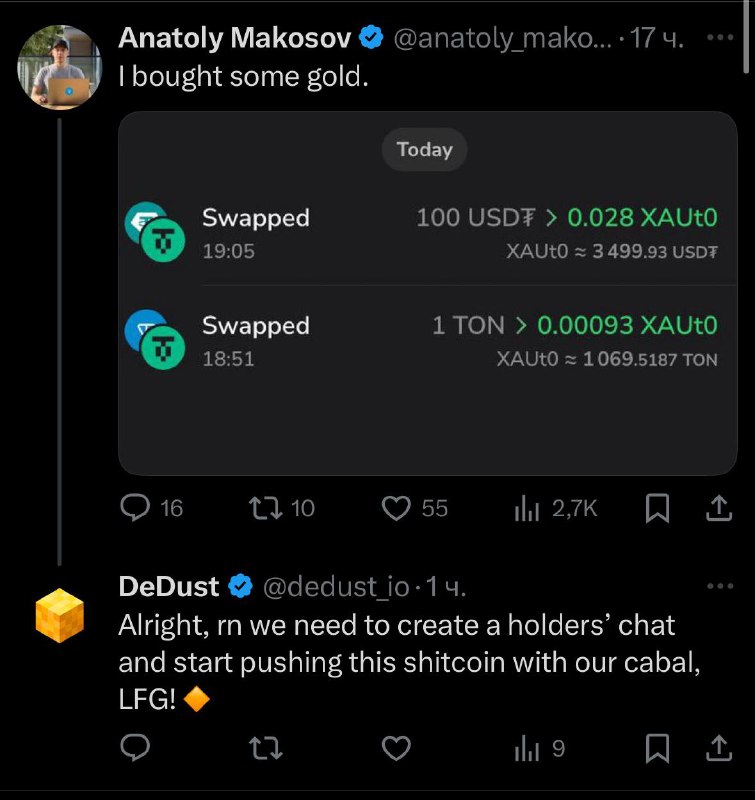This screenshot has height=800, width=755.
Task: Visit the @dedust_io handle link
Action: click(x=336, y=587)
